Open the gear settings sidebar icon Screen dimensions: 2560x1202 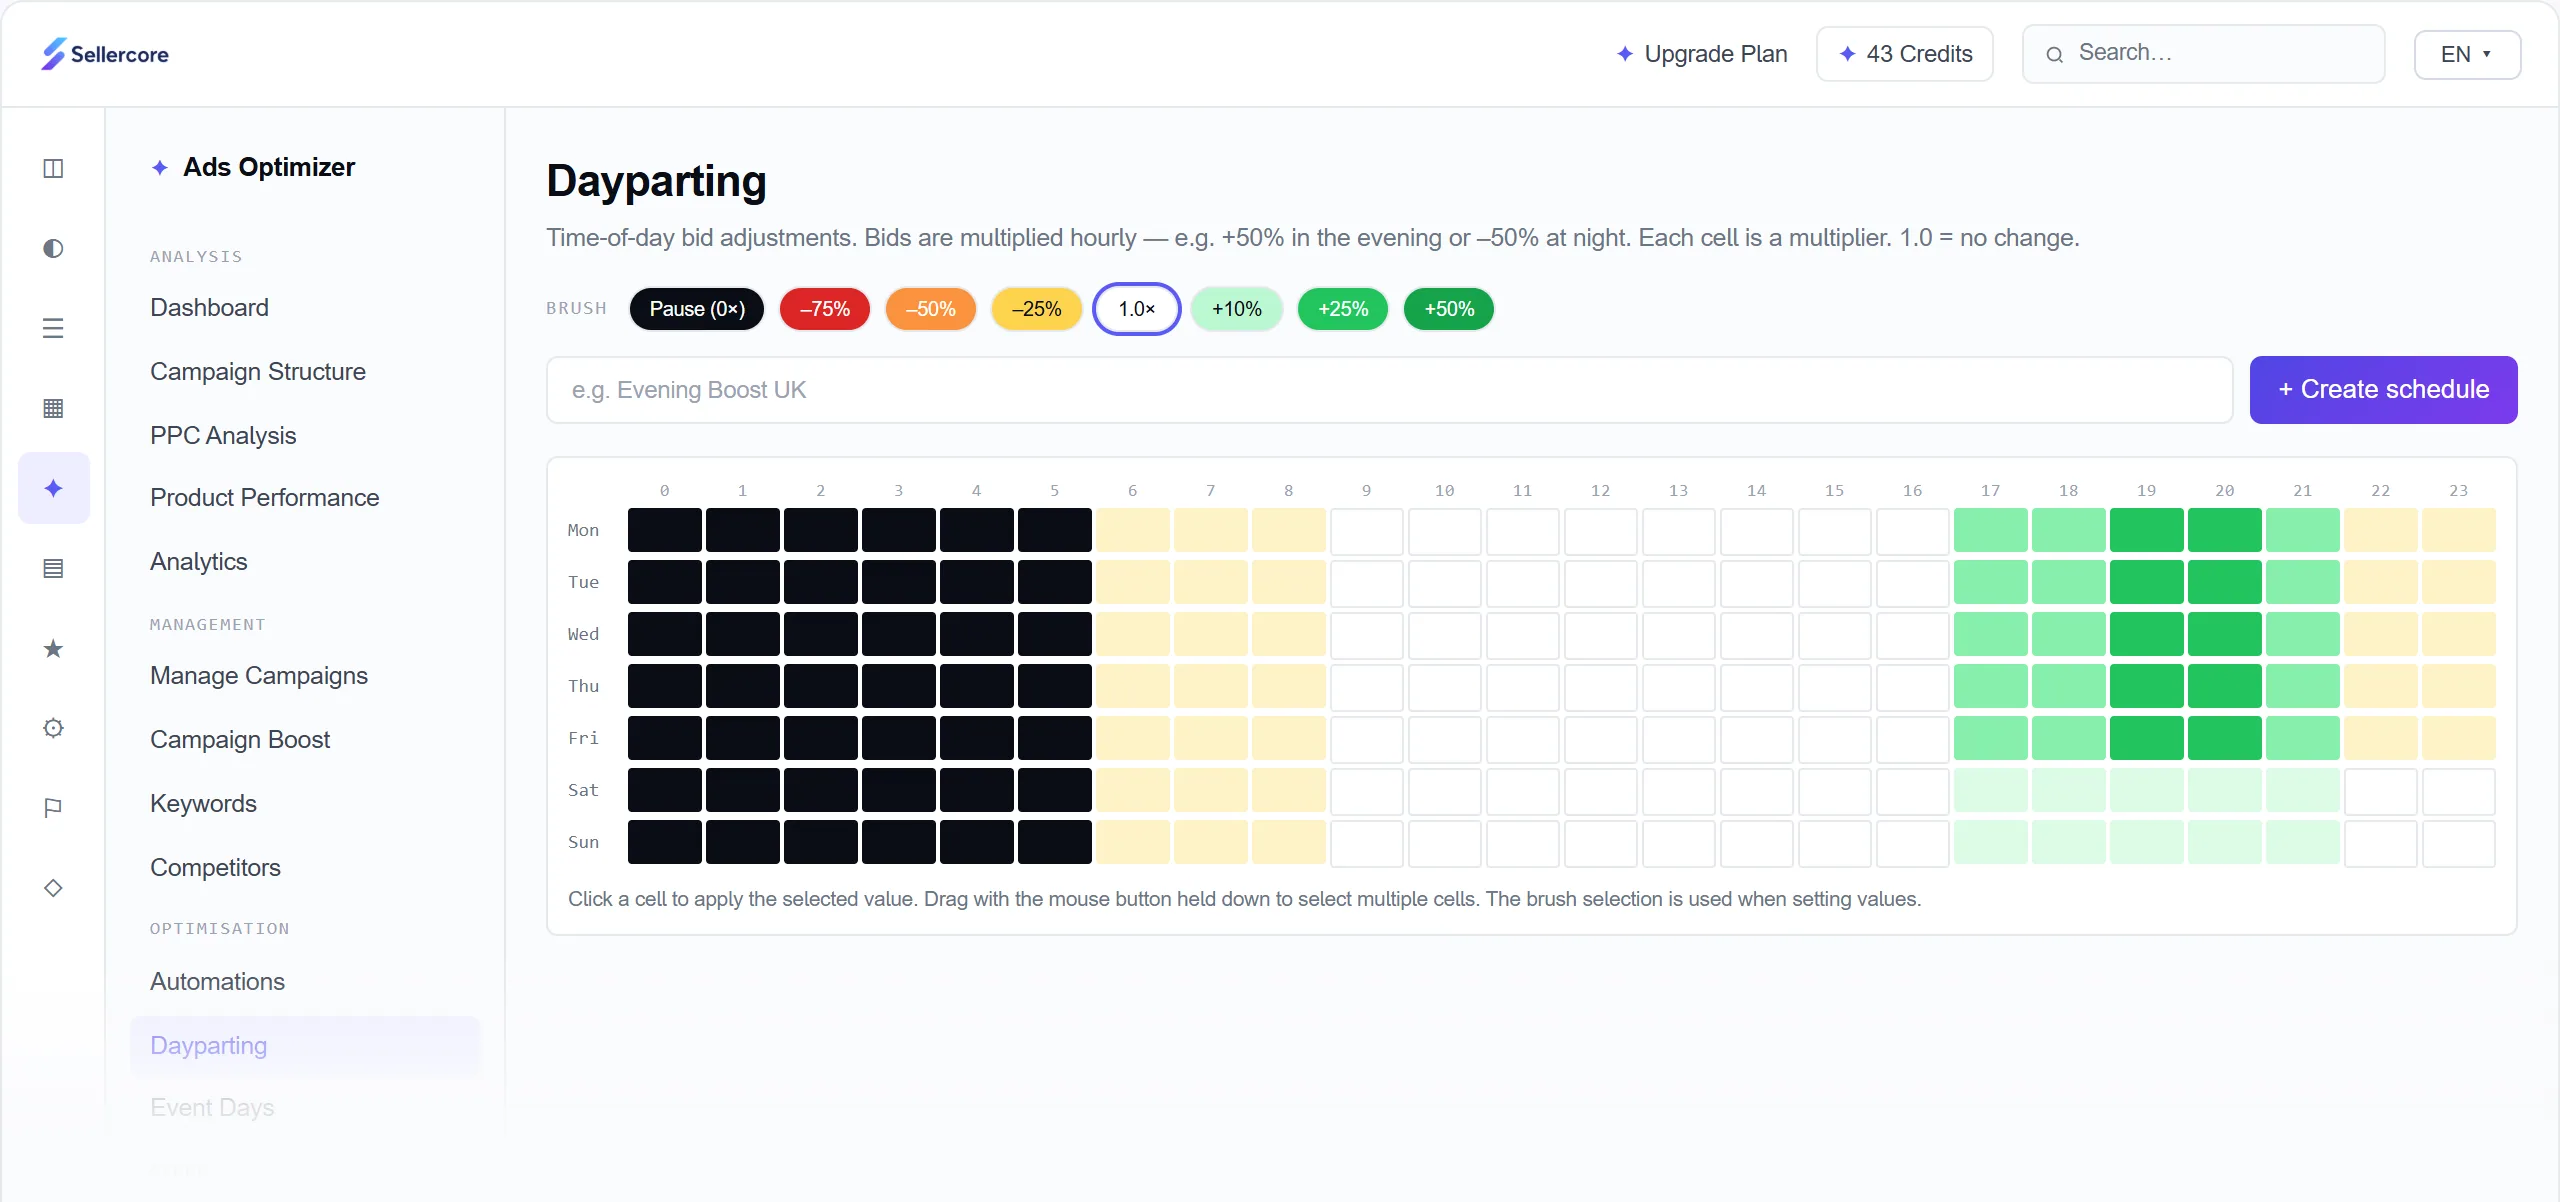[x=54, y=728]
